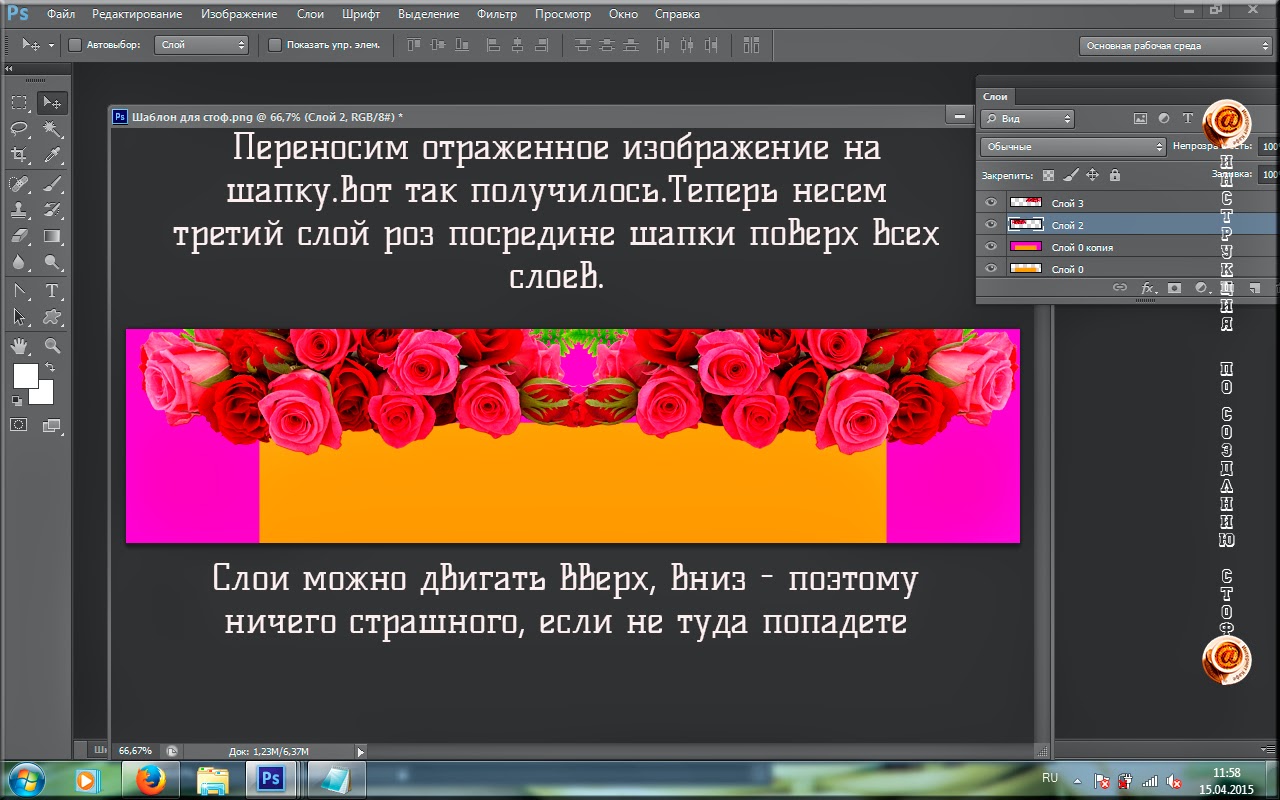Create new fill or adjustment layer
This screenshot has height=800, width=1280.
click(1200, 288)
